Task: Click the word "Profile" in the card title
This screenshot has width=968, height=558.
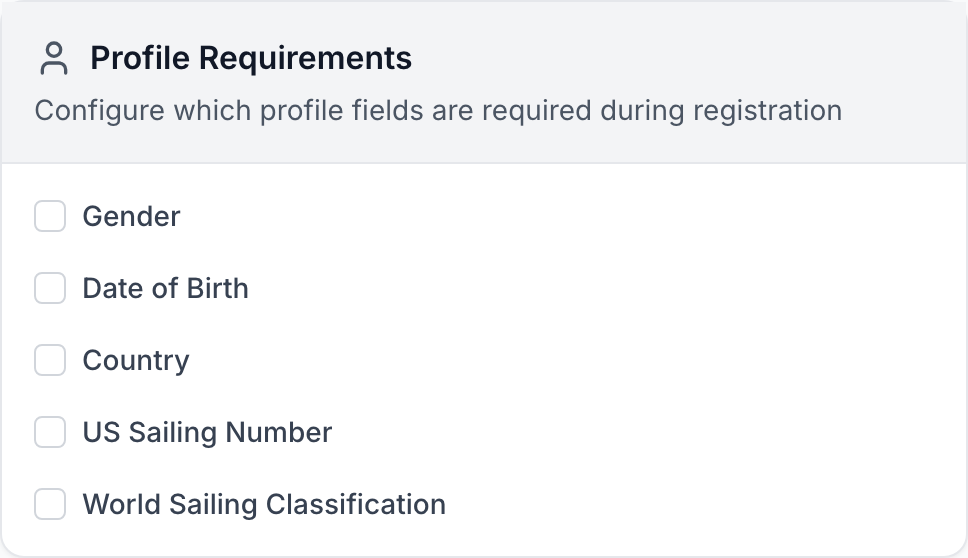Action: 141,58
